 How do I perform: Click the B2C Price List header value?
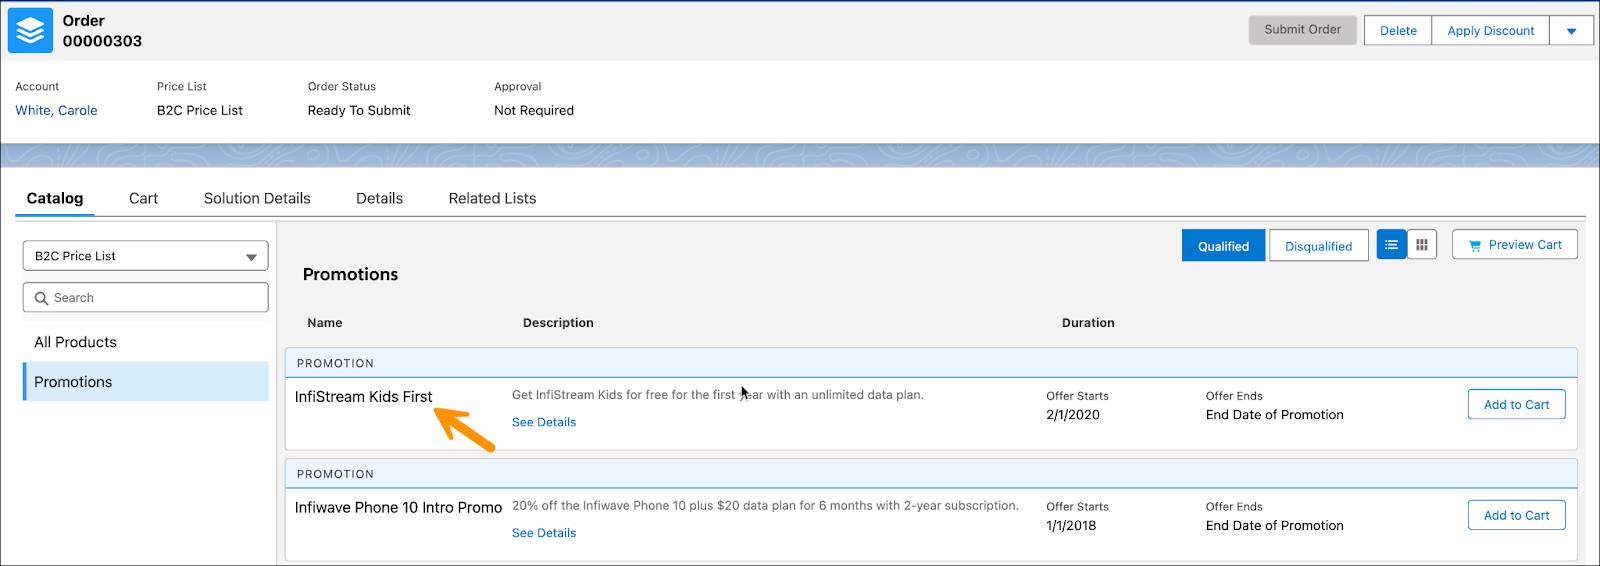(x=200, y=110)
